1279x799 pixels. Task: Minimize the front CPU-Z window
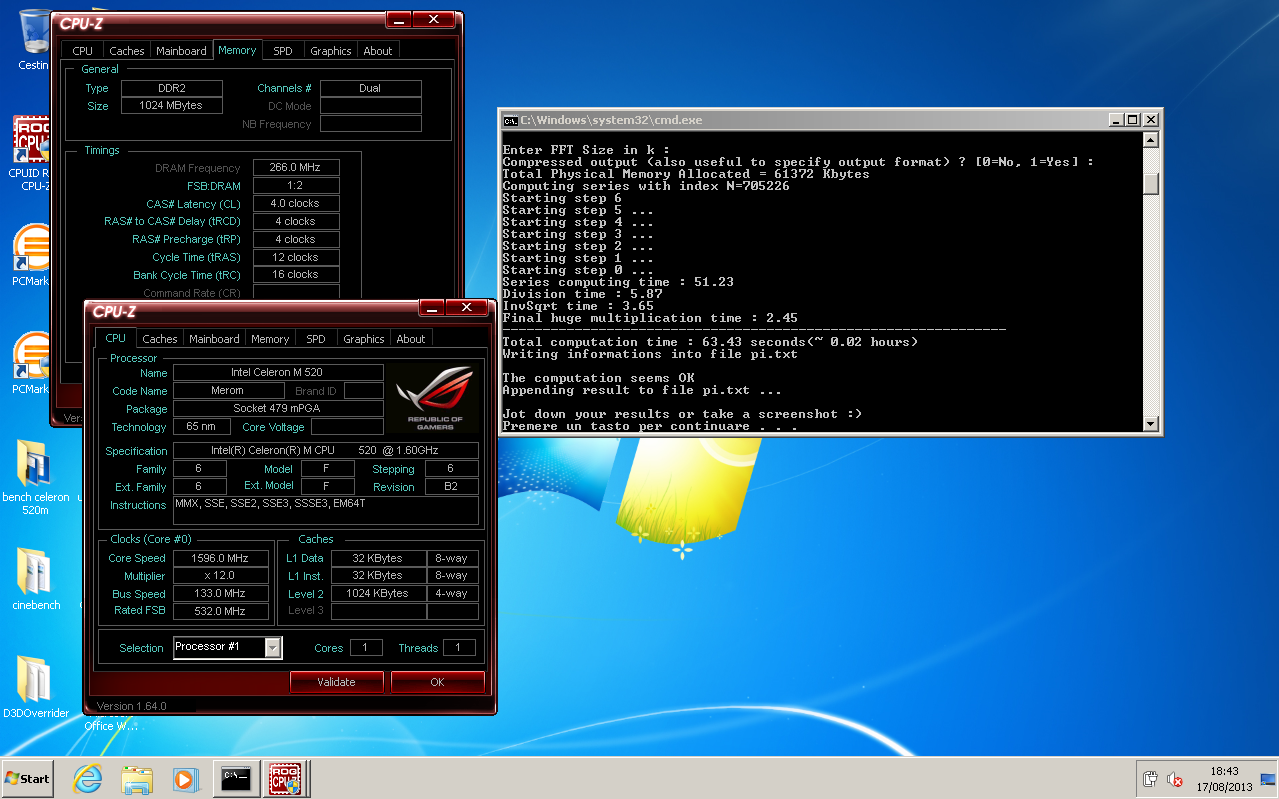coord(431,308)
